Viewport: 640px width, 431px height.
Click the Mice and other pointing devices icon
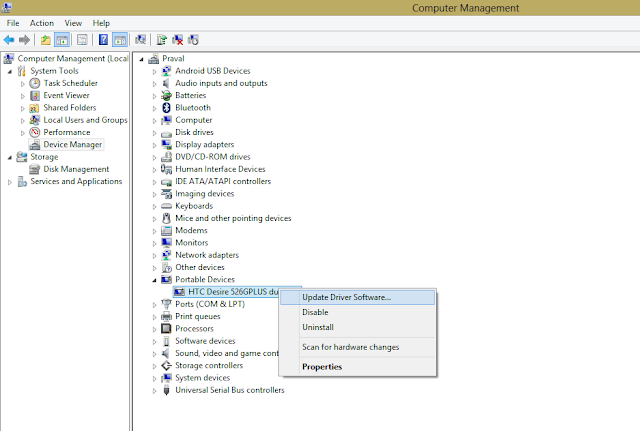(x=166, y=218)
